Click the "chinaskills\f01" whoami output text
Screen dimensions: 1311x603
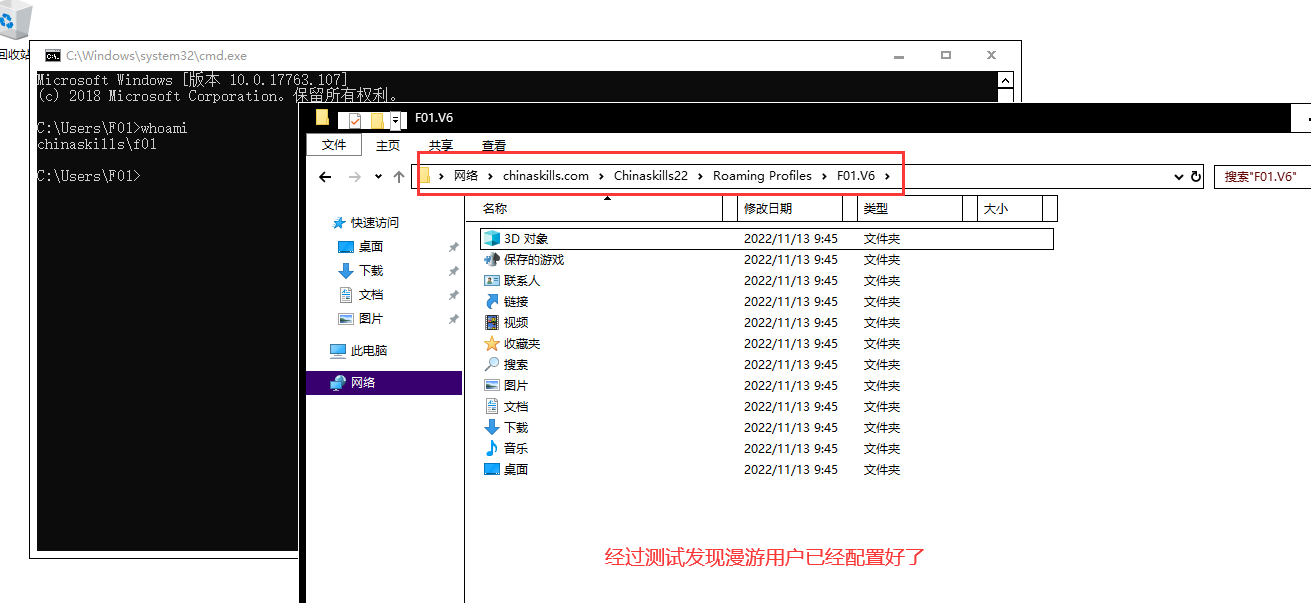(x=97, y=144)
